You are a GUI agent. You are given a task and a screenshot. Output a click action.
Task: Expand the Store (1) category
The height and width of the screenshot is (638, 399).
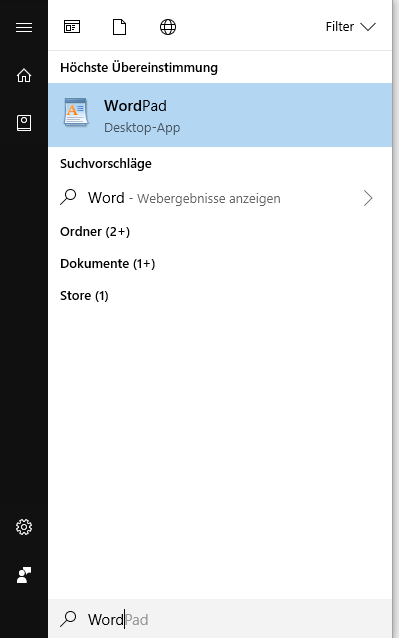[x=84, y=295]
